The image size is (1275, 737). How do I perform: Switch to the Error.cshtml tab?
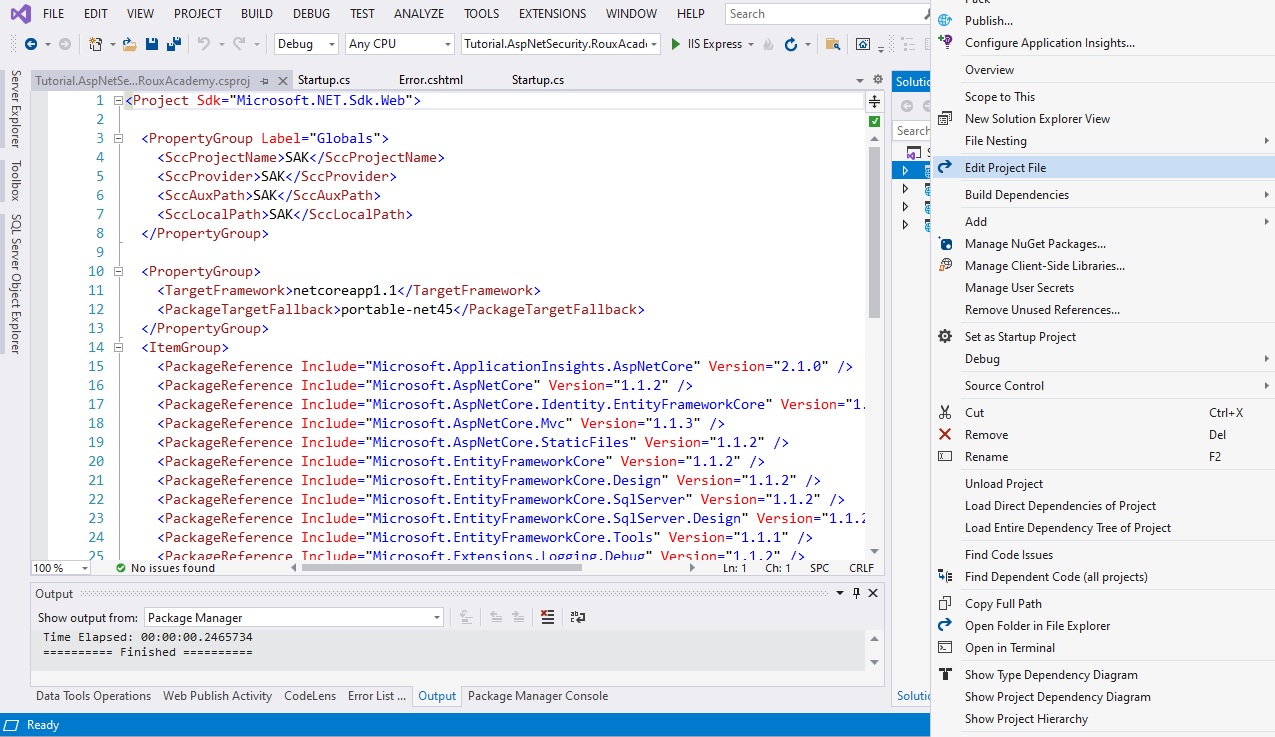431,80
